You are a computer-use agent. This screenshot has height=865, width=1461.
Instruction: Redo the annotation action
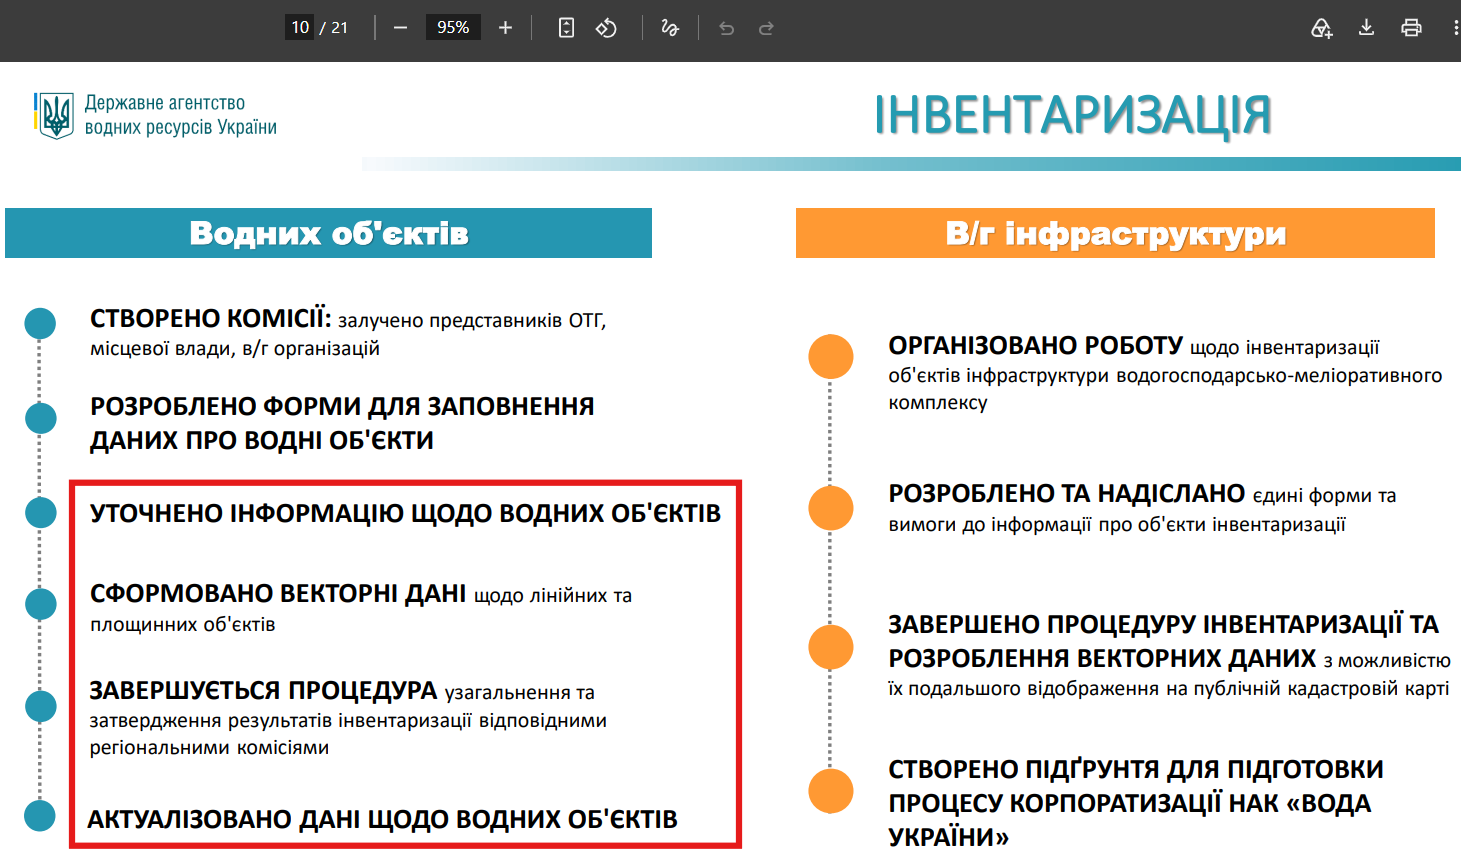[x=766, y=28]
